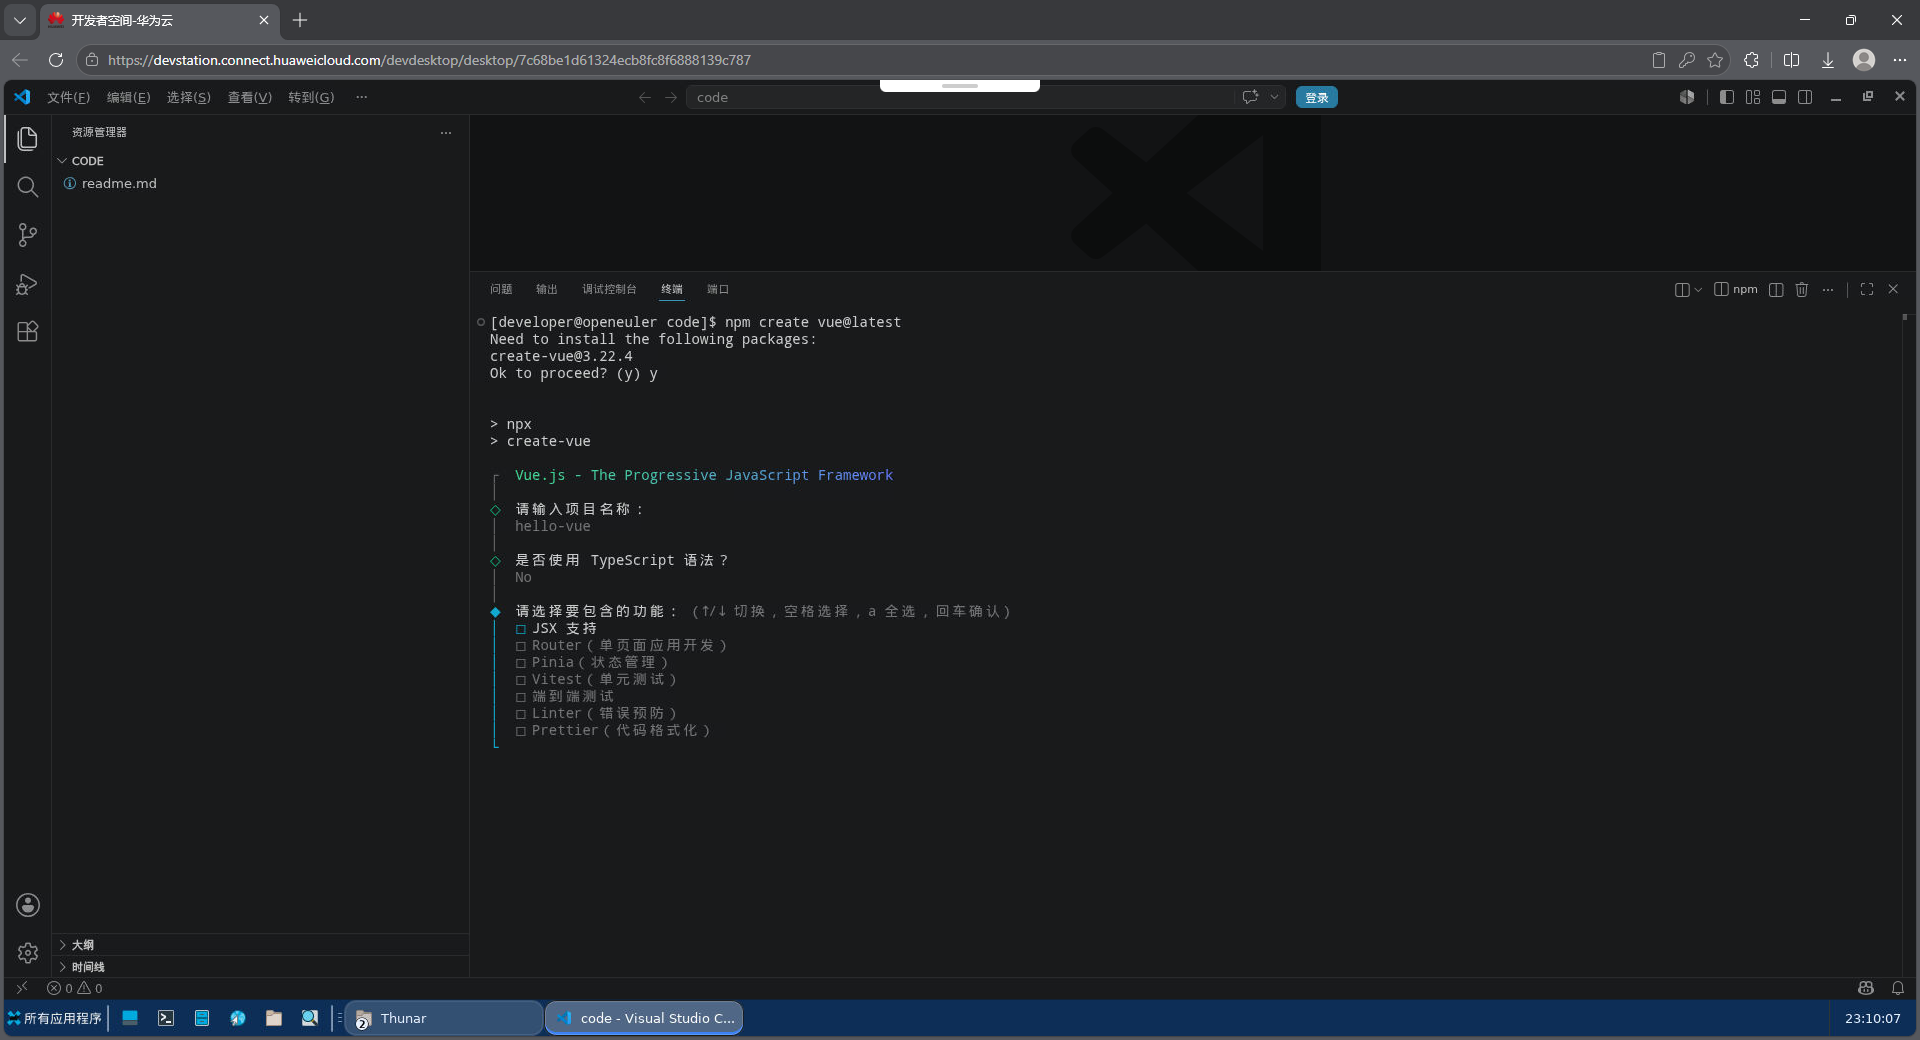Open the Customize Layout icon
1920x1040 pixels.
point(1753,97)
